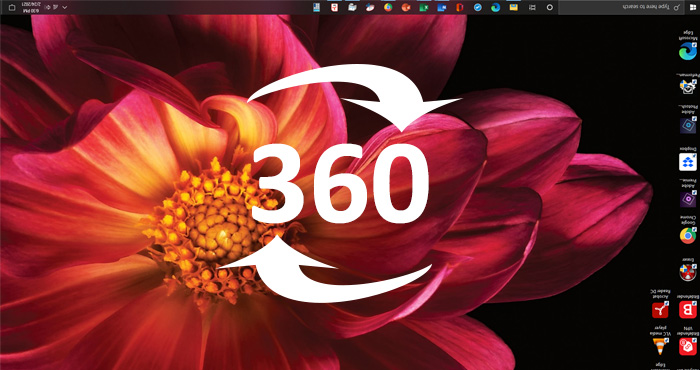
Task: Open the volume tray icon
Action: pyautogui.click(x=47, y=7)
